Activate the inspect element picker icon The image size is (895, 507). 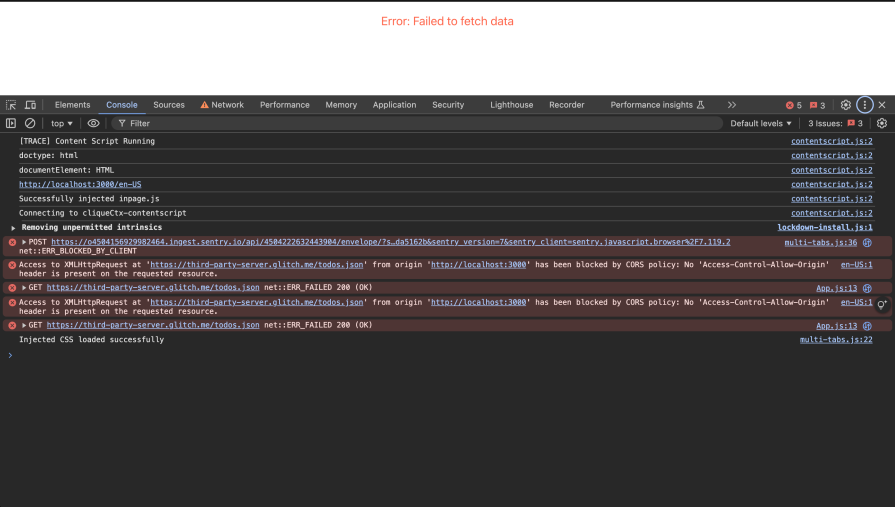pos(11,105)
